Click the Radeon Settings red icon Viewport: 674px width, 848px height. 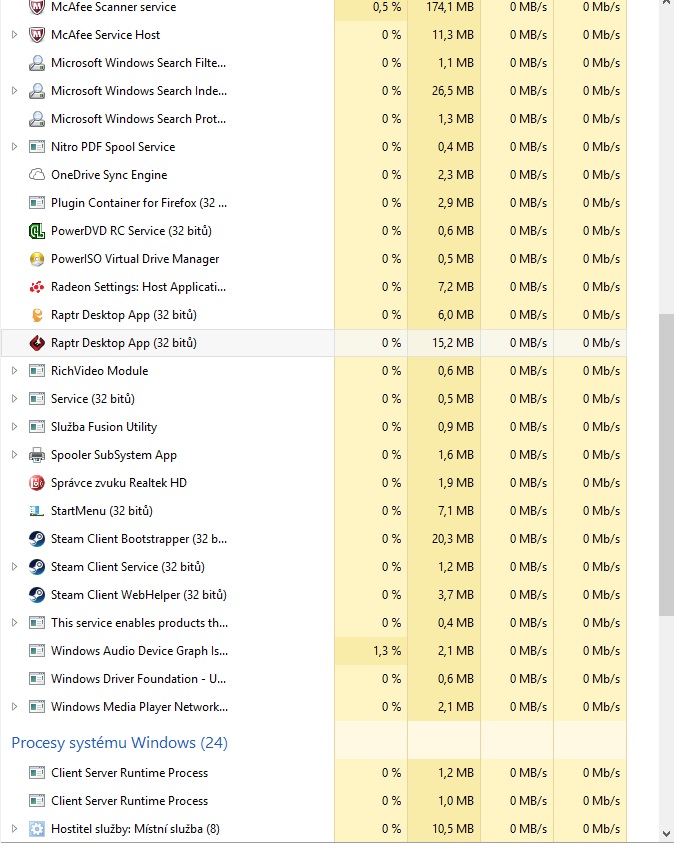click(x=37, y=287)
